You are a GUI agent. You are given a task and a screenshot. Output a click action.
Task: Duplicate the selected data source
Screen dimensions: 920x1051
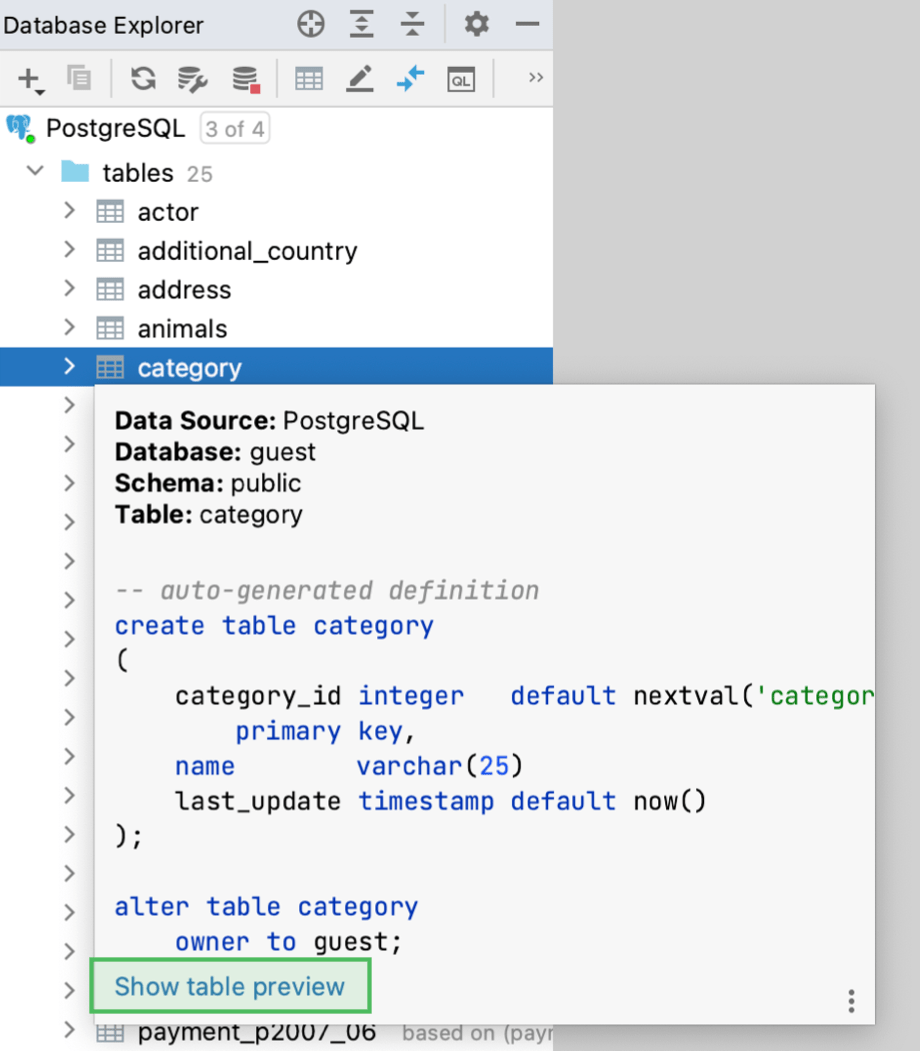click(79, 78)
